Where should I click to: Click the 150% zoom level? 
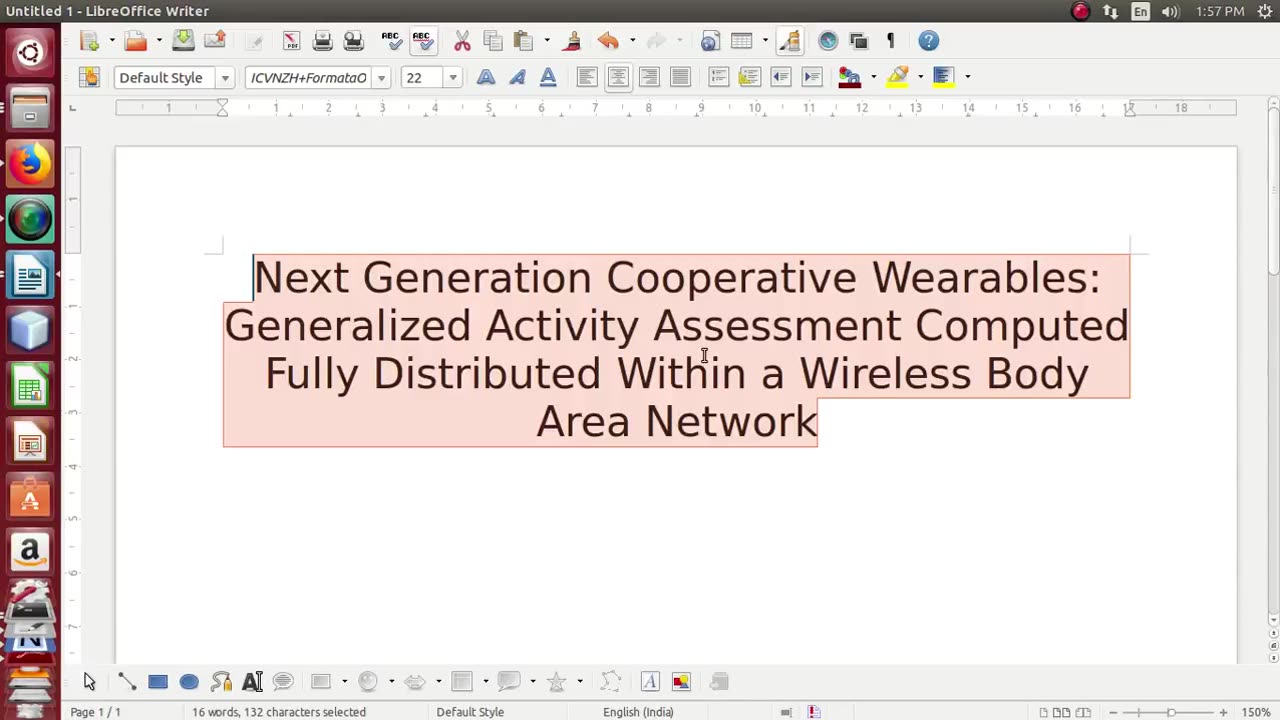(x=1256, y=712)
